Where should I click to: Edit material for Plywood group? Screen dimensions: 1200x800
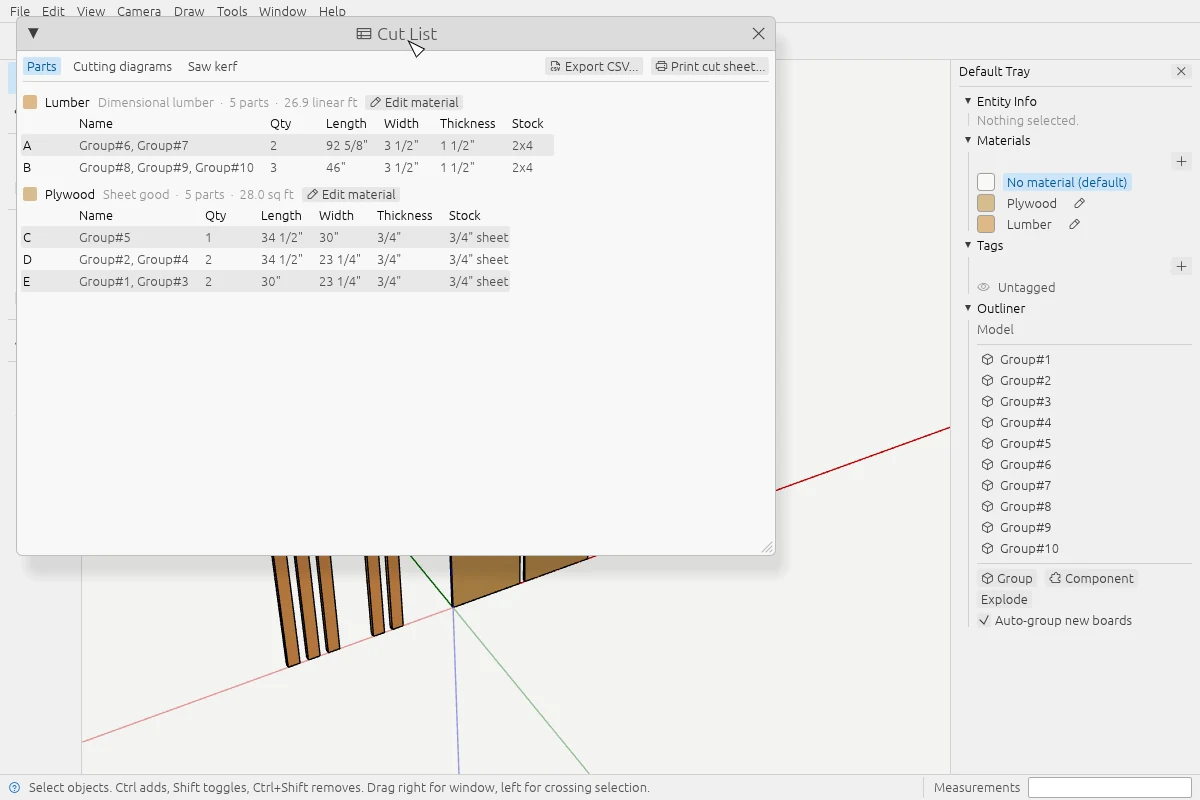click(x=351, y=194)
